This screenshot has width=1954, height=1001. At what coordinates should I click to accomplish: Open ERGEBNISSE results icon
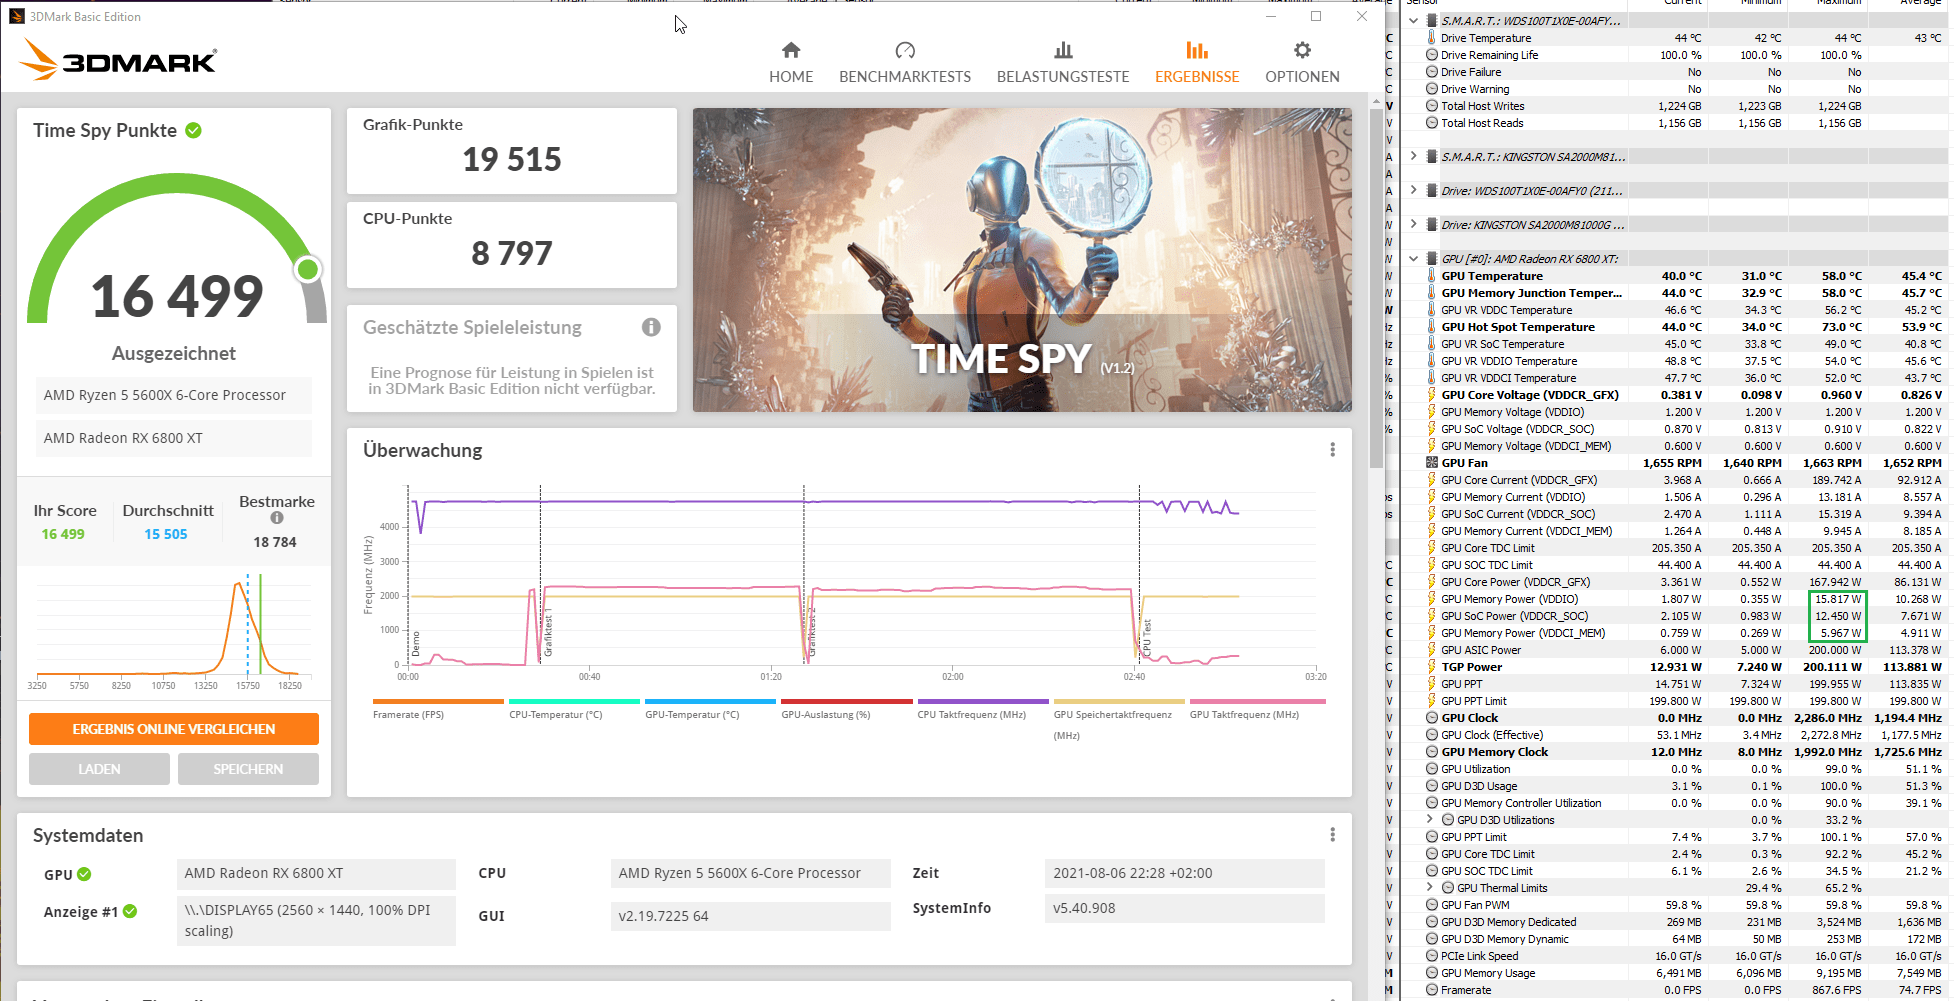coord(1197,50)
